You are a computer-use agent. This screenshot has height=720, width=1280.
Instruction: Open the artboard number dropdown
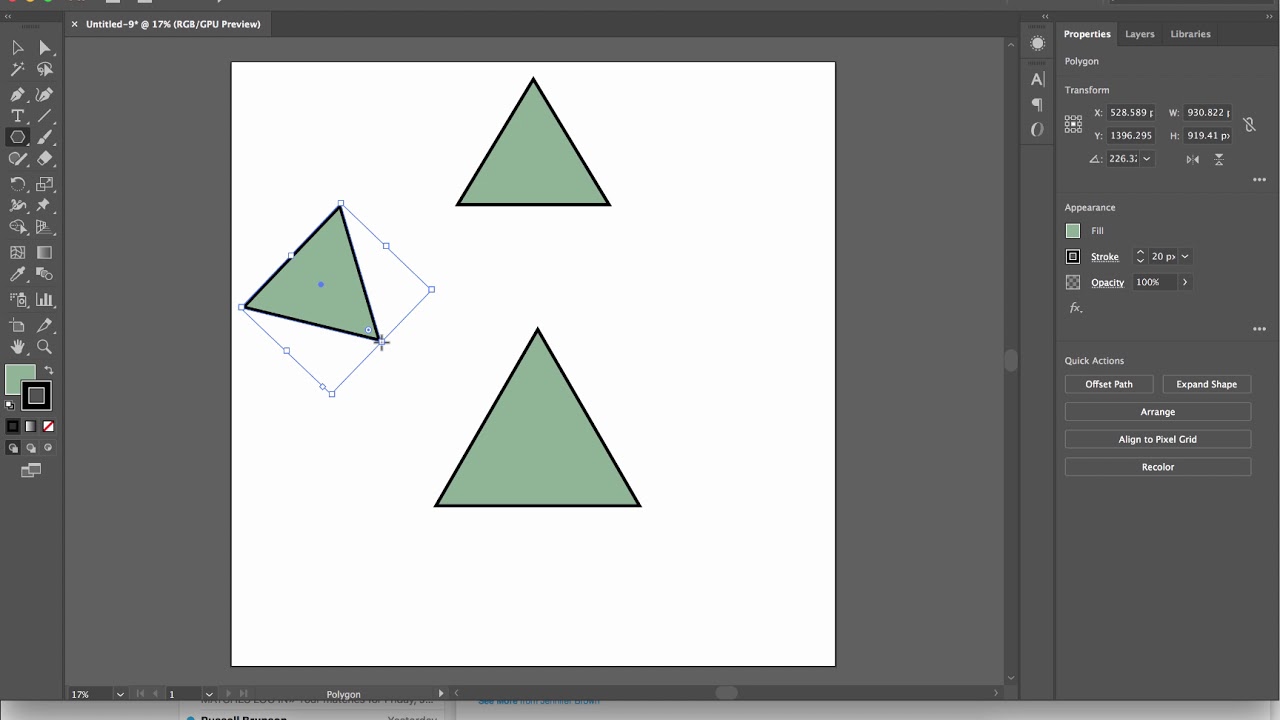coord(209,694)
